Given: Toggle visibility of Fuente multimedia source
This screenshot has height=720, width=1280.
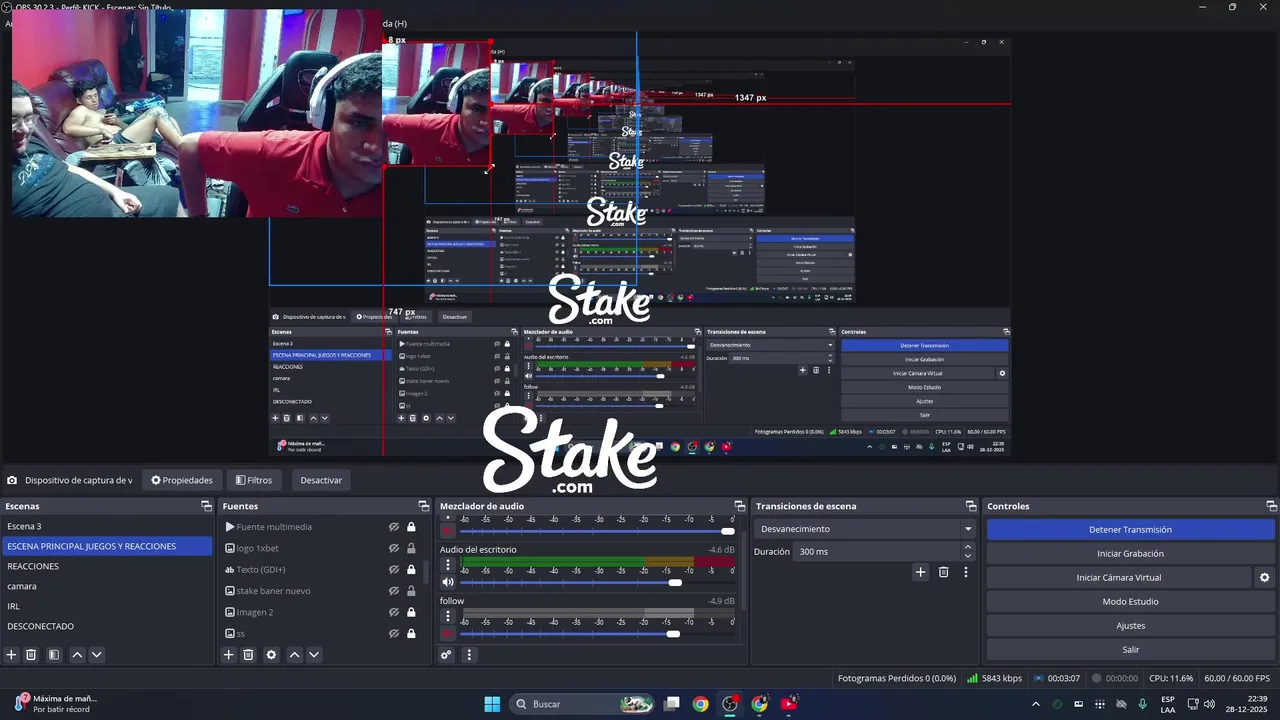Looking at the screenshot, I should [394, 527].
